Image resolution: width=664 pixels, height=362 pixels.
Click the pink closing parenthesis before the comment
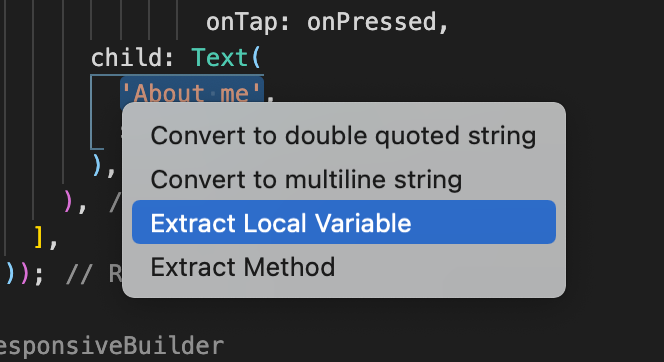click(x=68, y=202)
